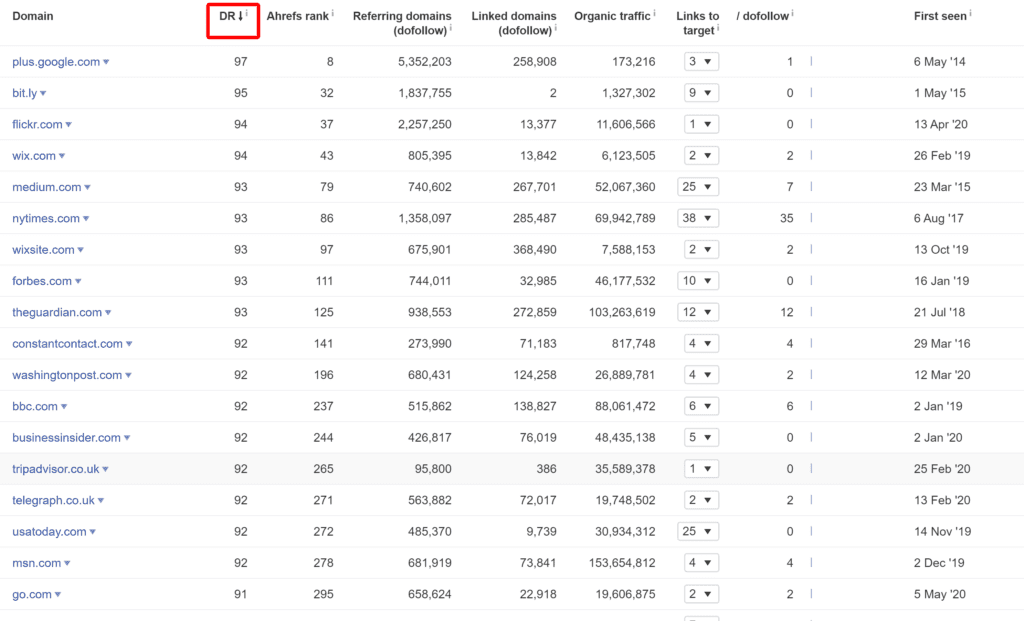Sort by Organic traffic column header
This screenshot has width=1024, height=621.
612,16
